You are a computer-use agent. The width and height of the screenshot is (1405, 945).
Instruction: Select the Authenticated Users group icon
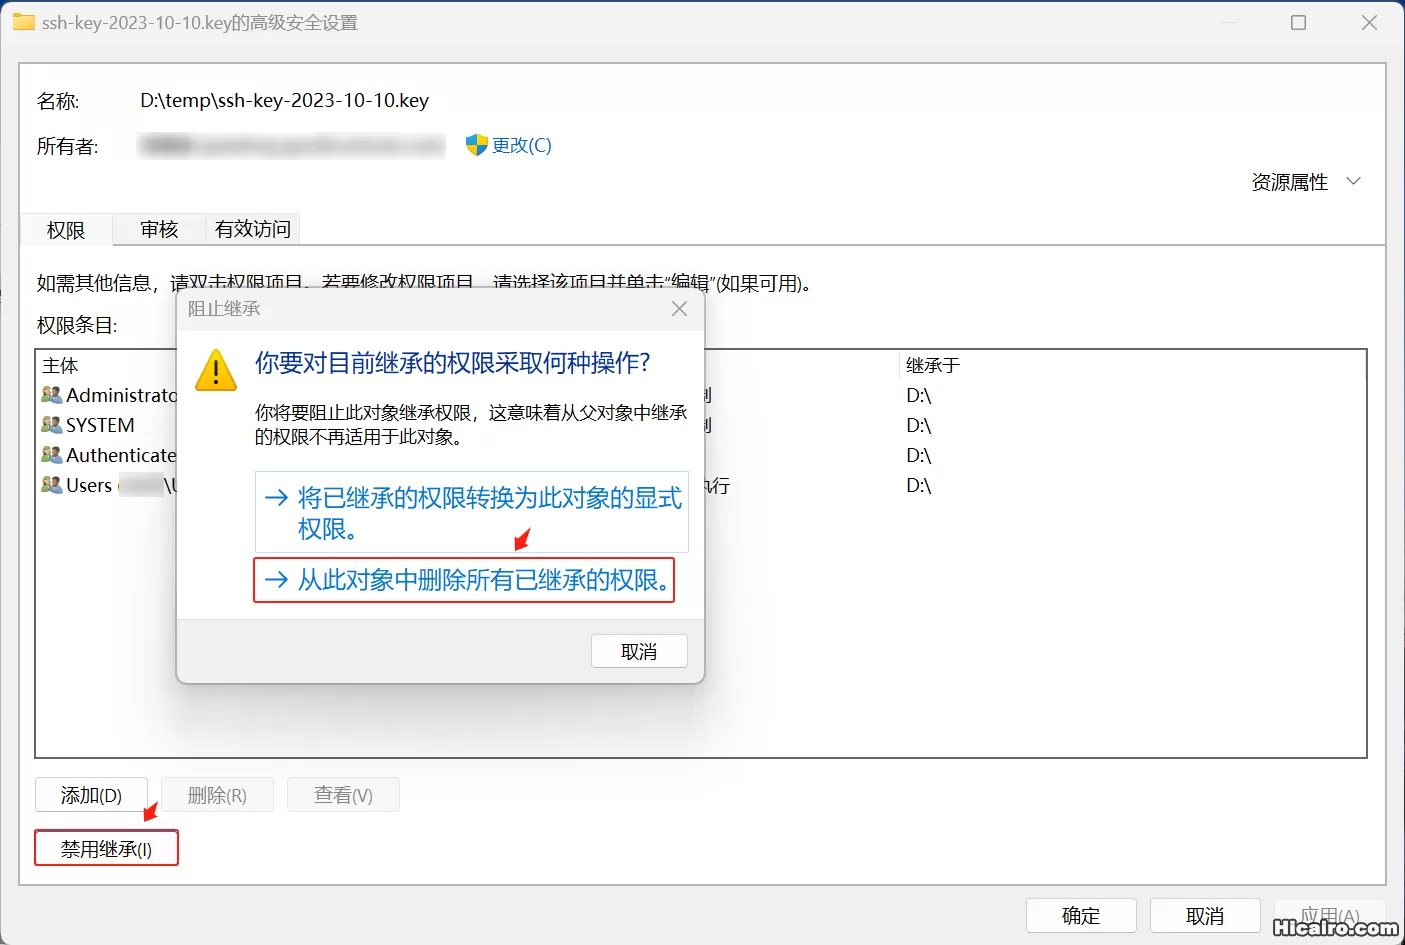point(52,455)
